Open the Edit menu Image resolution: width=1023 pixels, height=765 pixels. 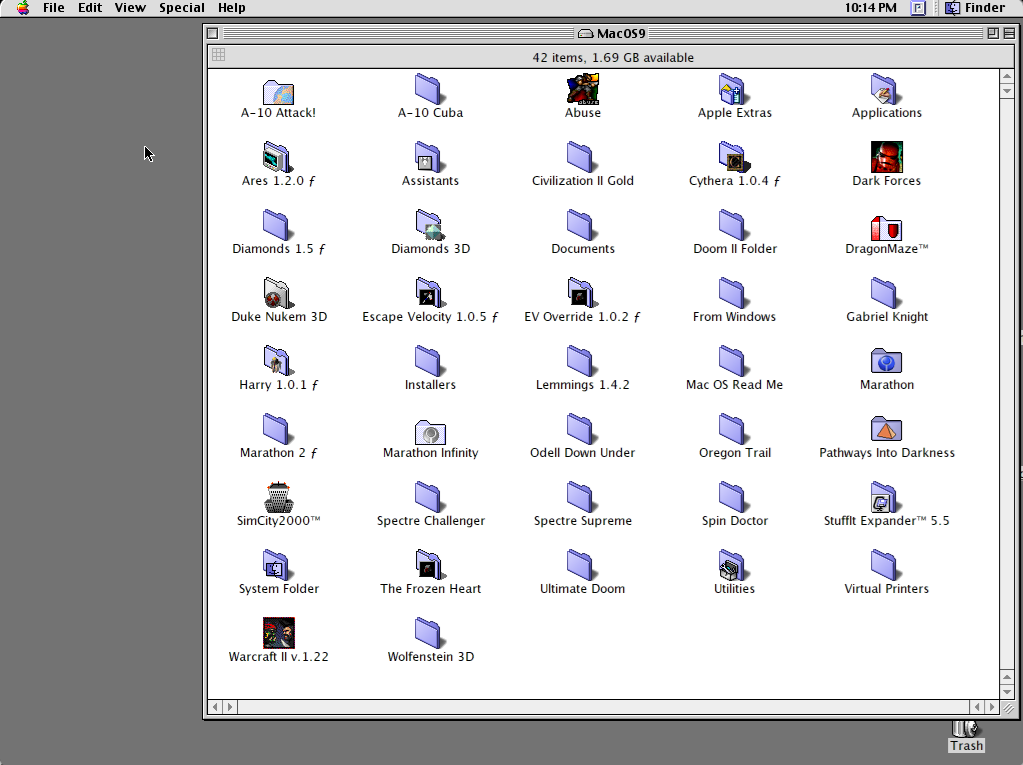pyautogui.click(x=90, y=8)
